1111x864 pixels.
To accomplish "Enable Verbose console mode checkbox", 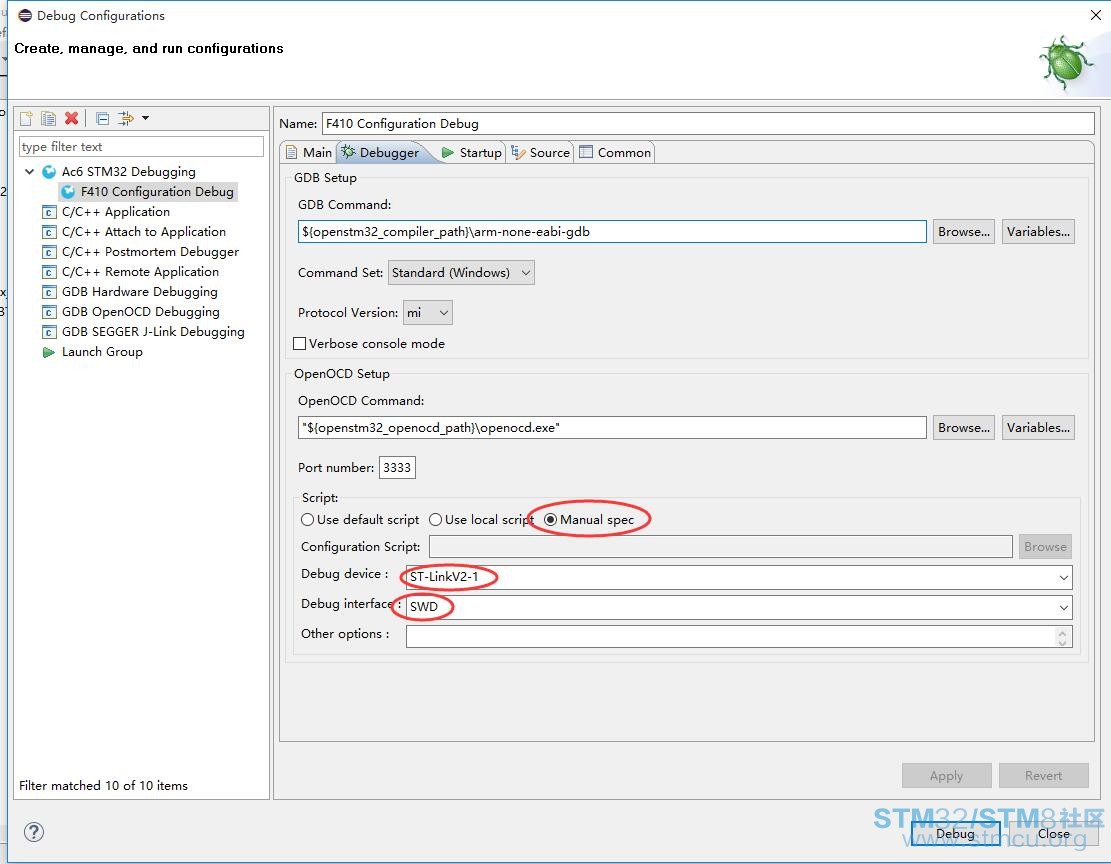I will (x=300, y=344).
